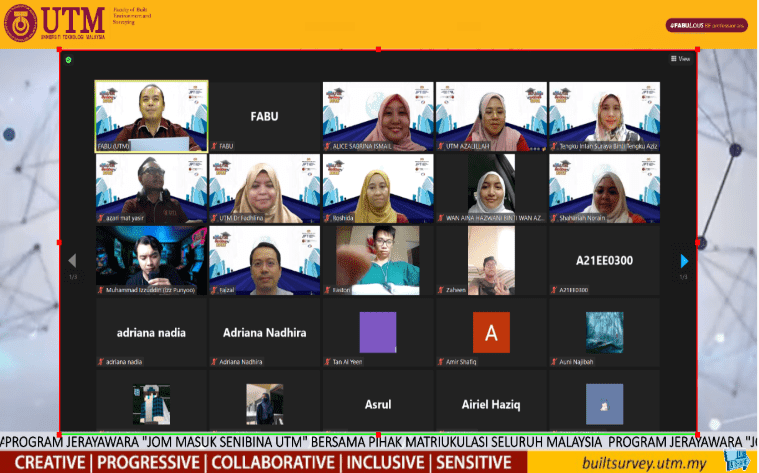Click muted mic icon beside Zaheen
Viewport: 759px width, 473px height.
(x=440, y=290)
